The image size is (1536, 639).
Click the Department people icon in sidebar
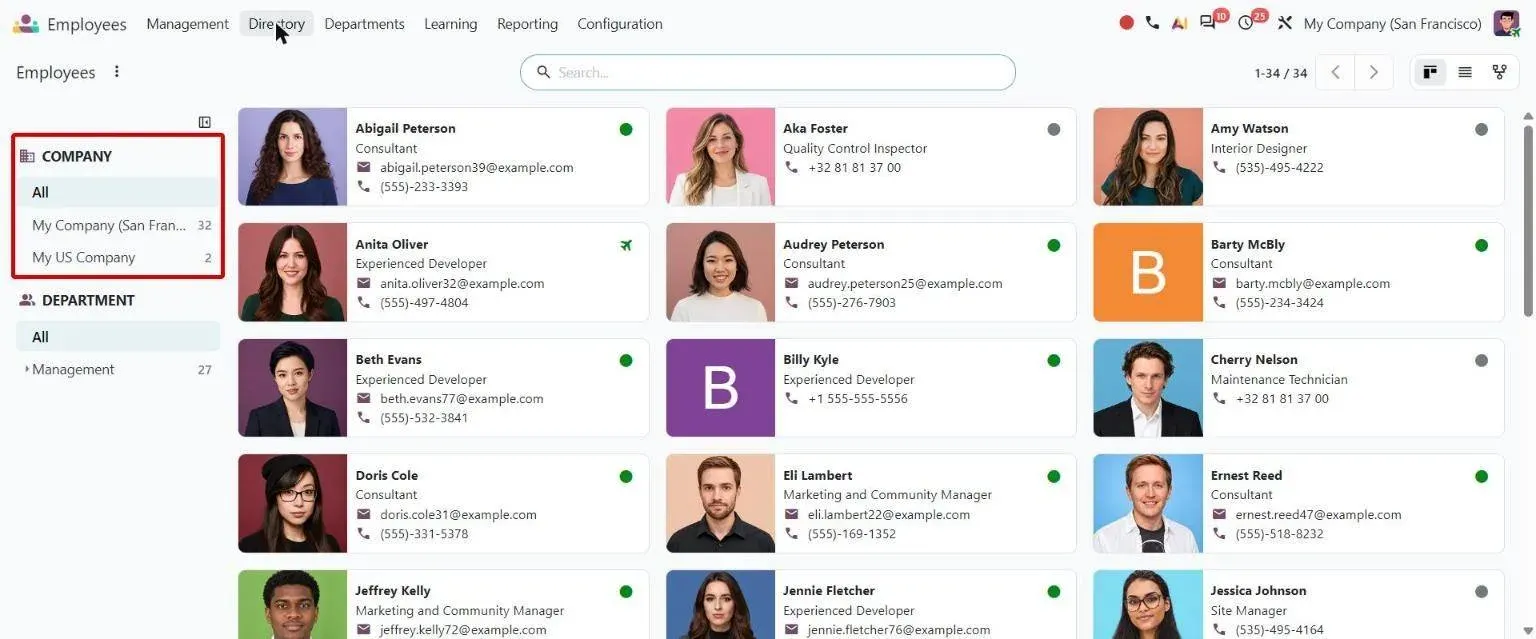27,300
